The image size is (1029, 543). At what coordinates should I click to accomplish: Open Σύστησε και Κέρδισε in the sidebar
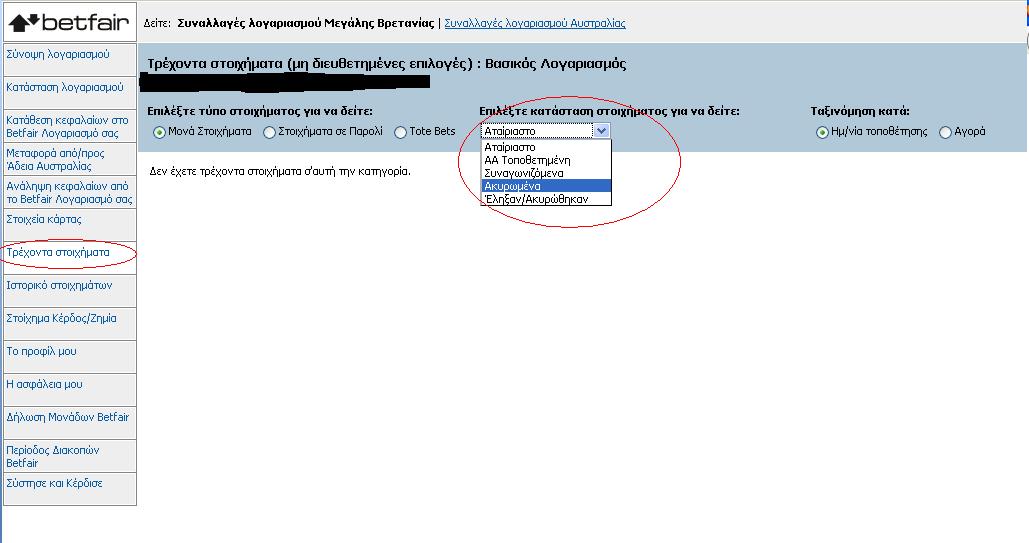tap(54, 483)
